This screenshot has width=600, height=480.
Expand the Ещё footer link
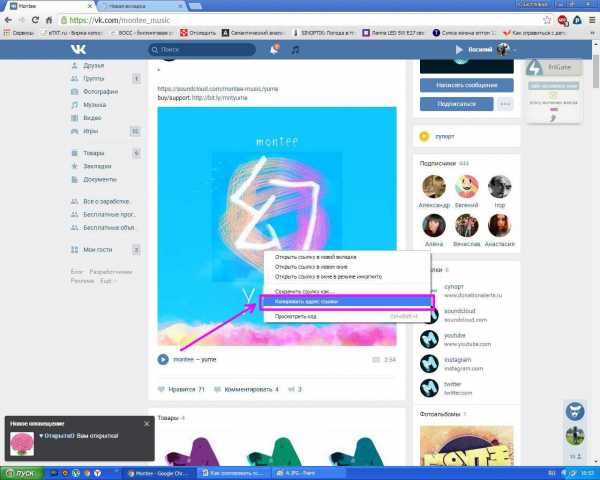pos(107,281)
